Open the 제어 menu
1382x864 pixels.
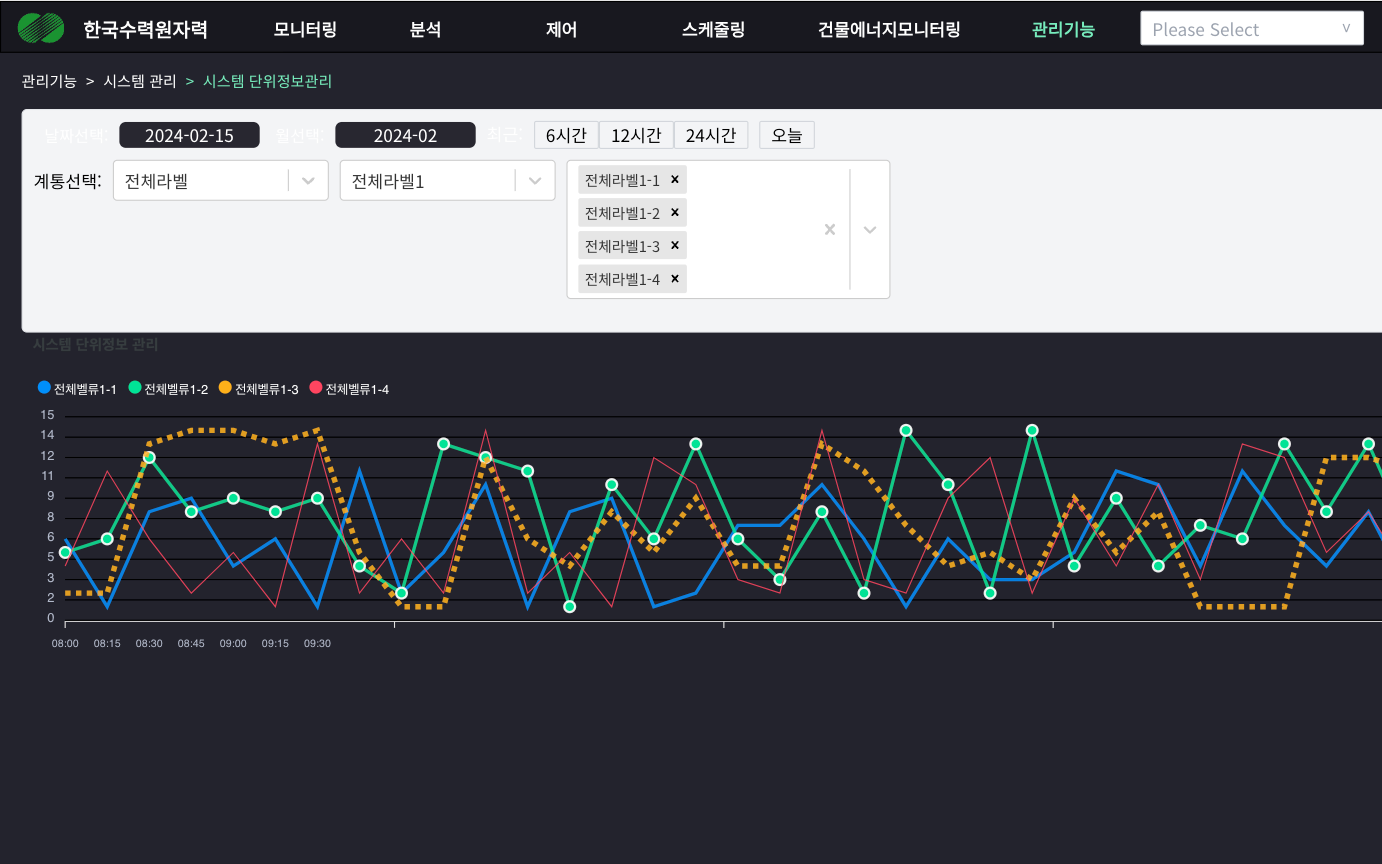(x=561, y=29)
